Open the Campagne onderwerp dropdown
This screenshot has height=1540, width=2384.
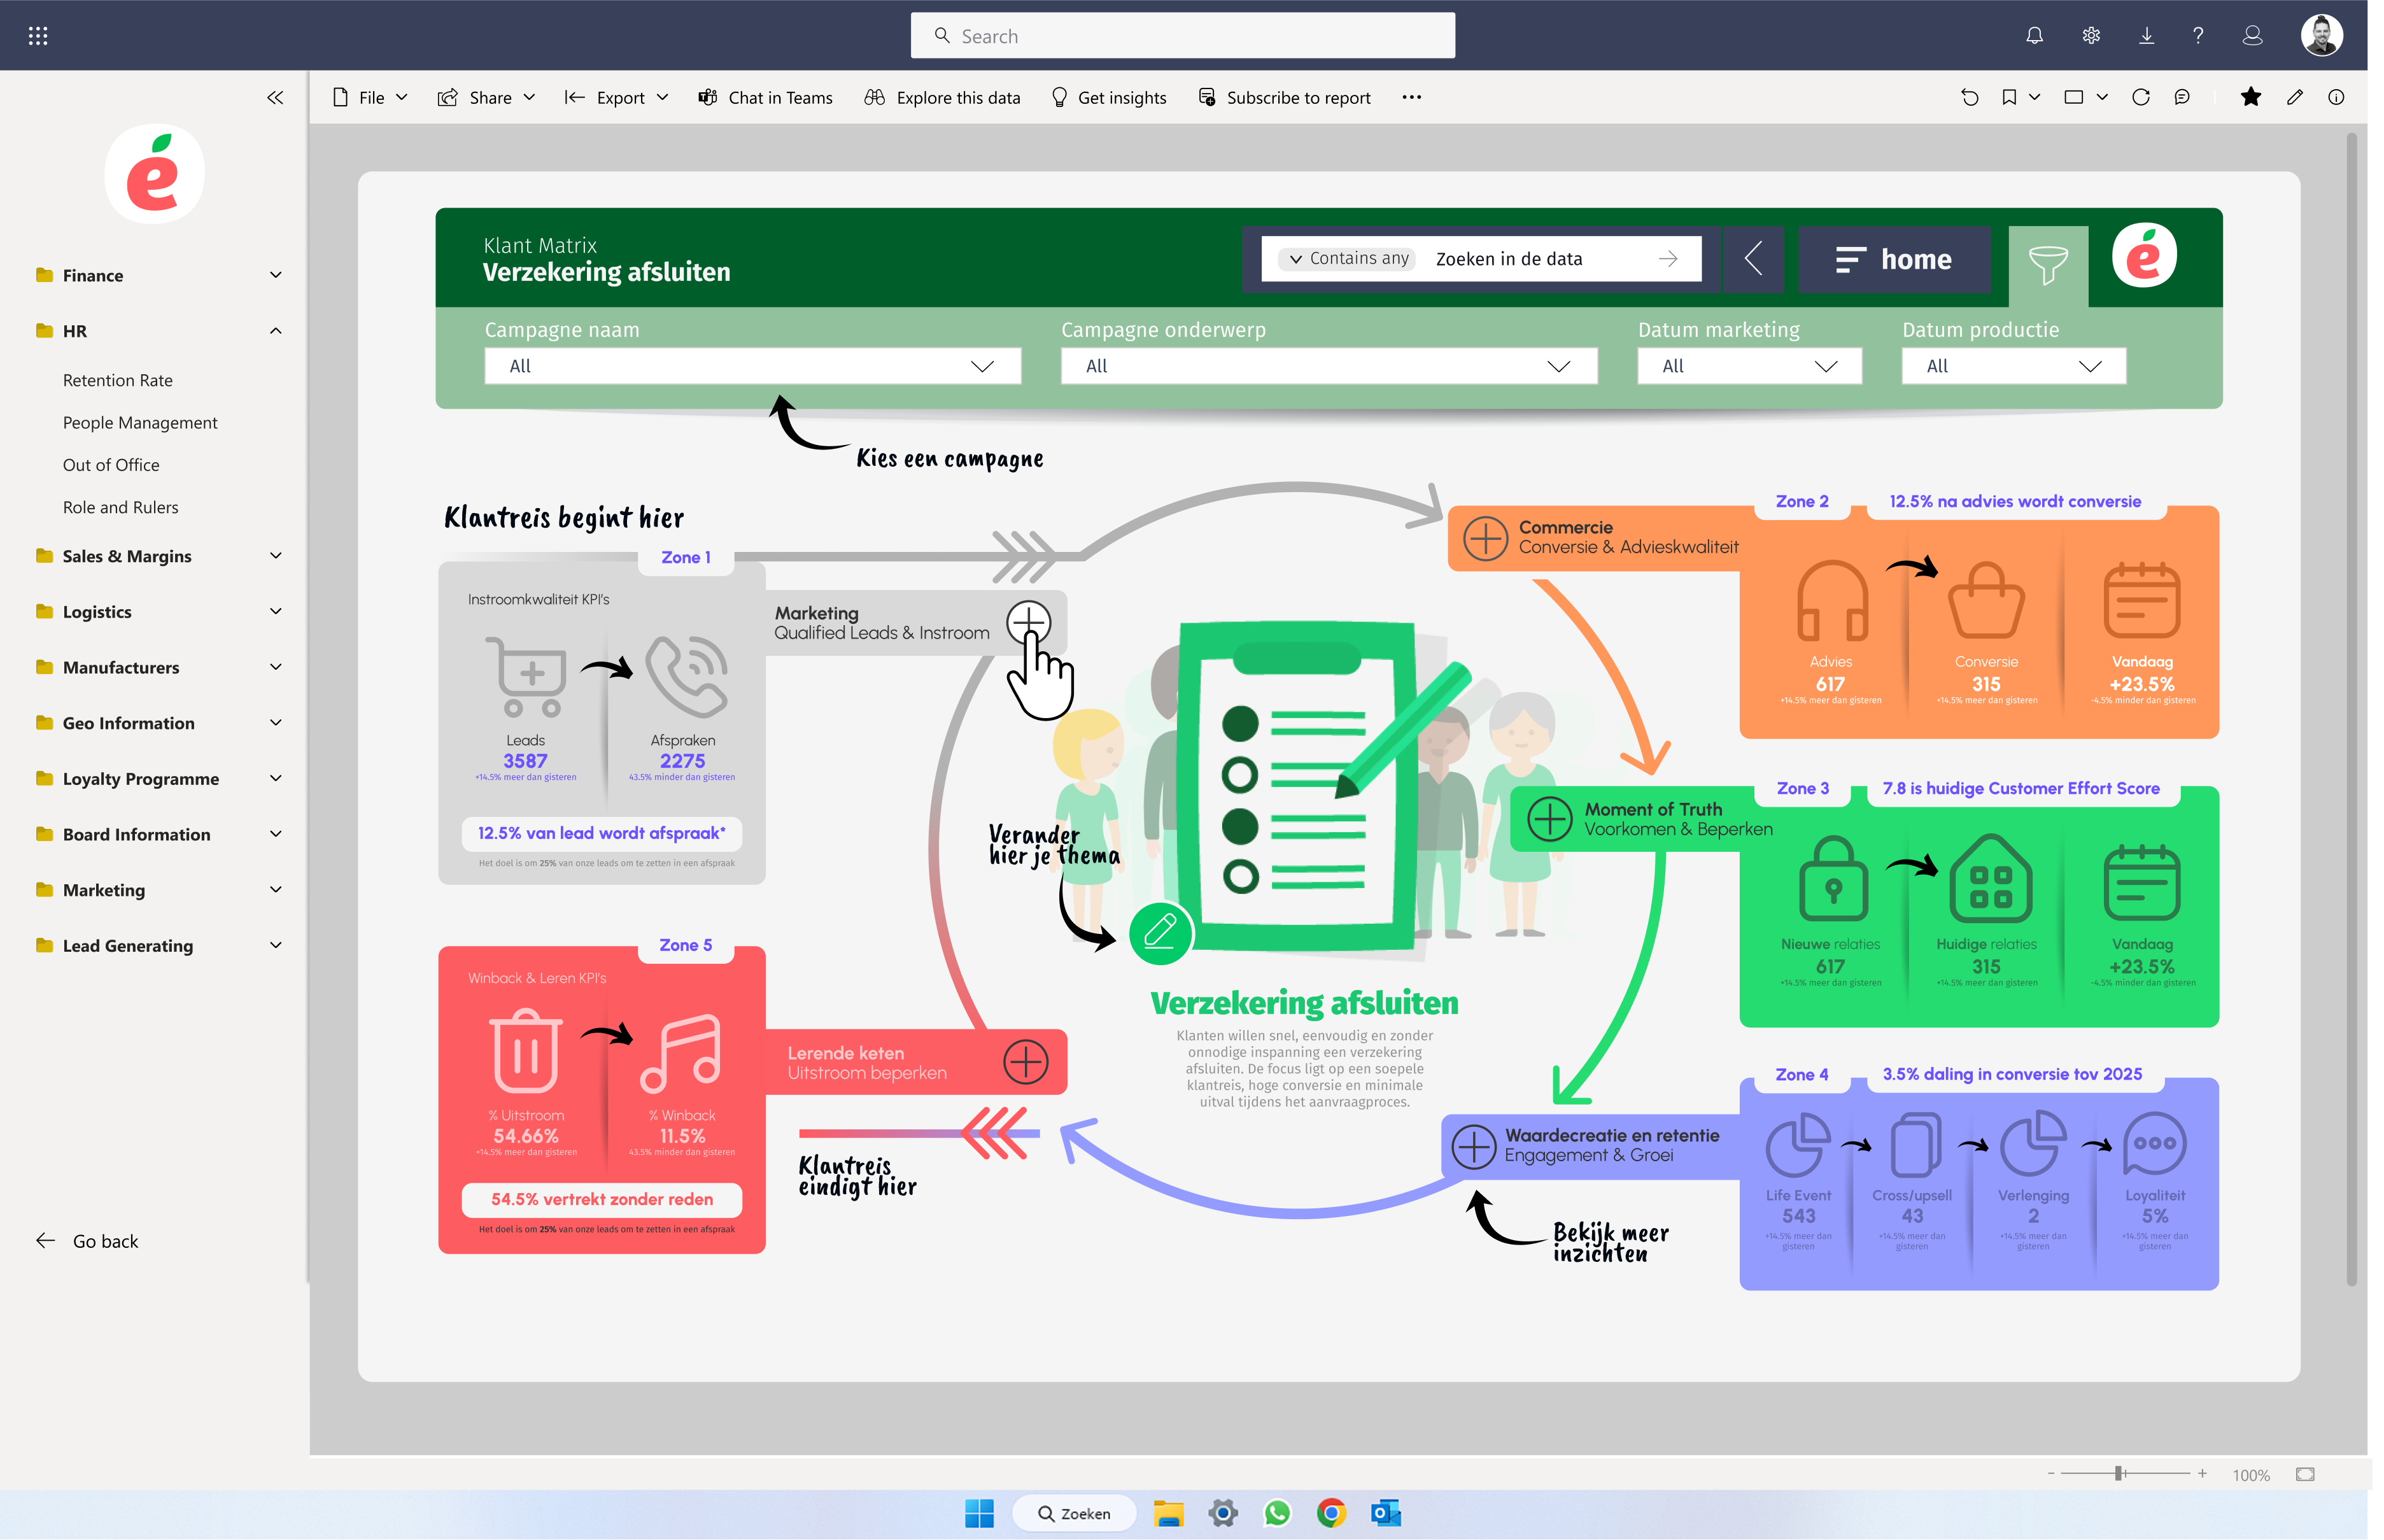pyautogui.click(x=1329, y=366)
